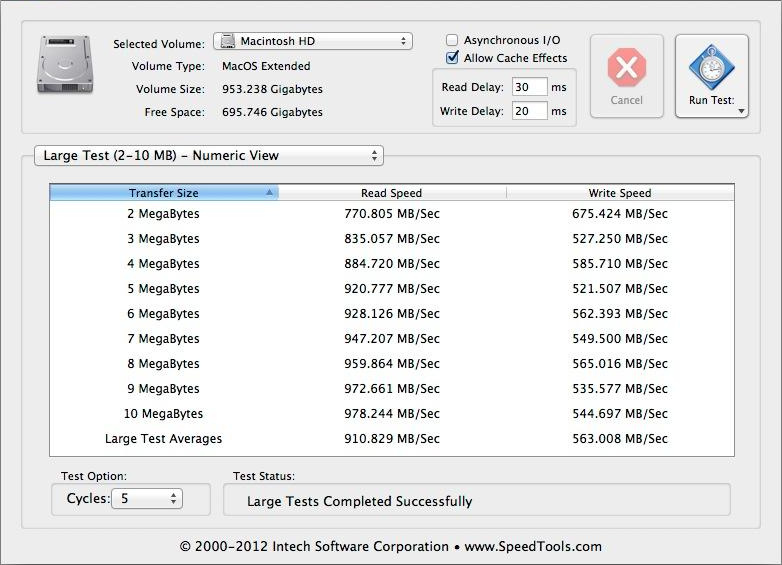Click read speed 835.057 MB/Sec
Viewport: 782px width, 565px height.
392,238
